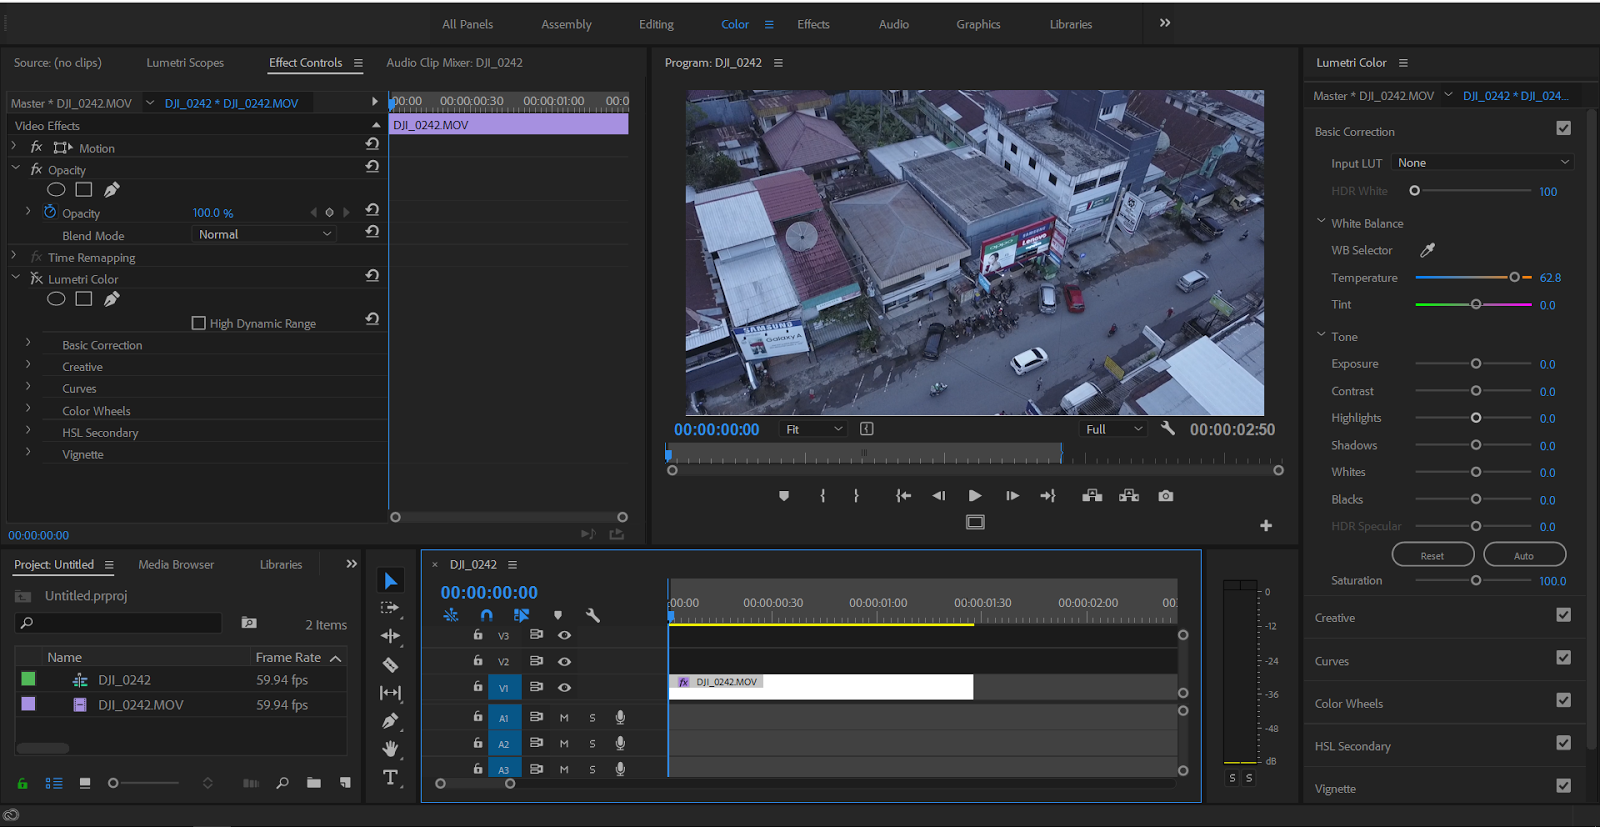Viewport: 1600px width, 827px height.
Task: Open the Lumetri Scopes tab
Action: [x=185, y=63]
